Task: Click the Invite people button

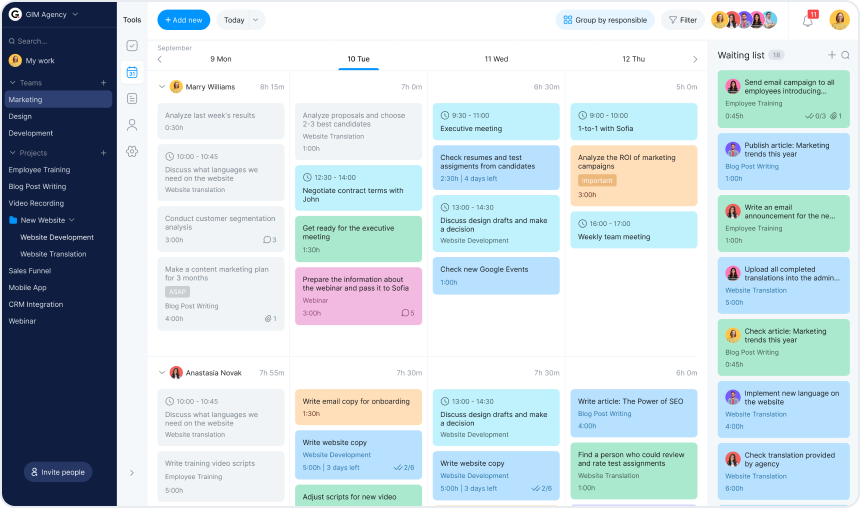Action: point(58,472)
